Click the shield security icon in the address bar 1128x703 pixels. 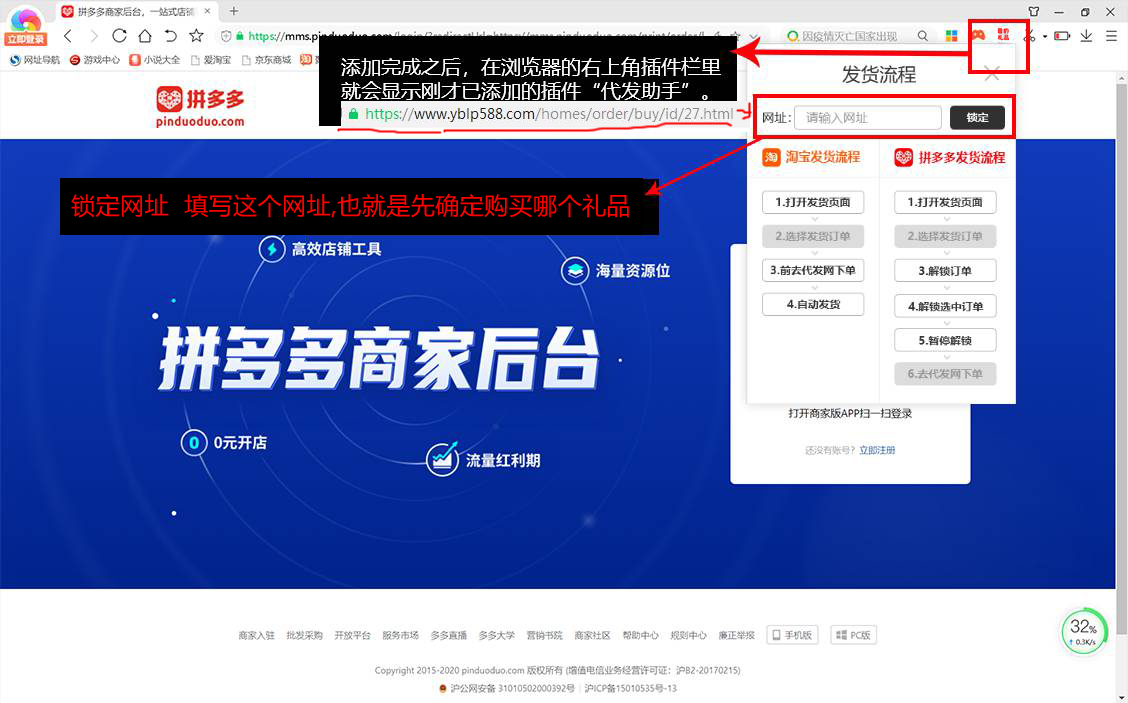(226, 36)
